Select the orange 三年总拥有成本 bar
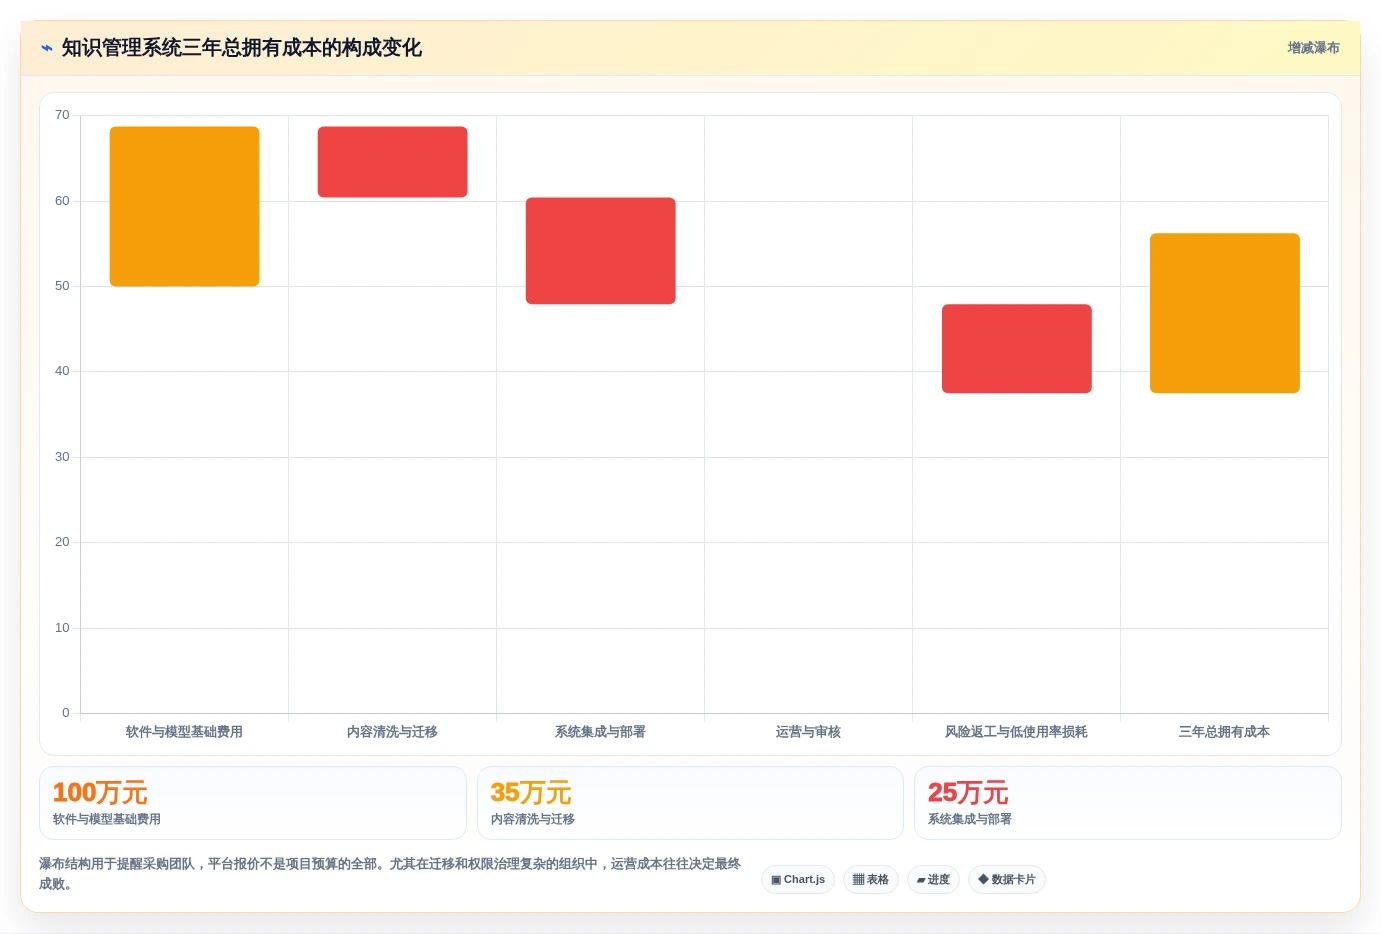 [x=1225, y=313]
